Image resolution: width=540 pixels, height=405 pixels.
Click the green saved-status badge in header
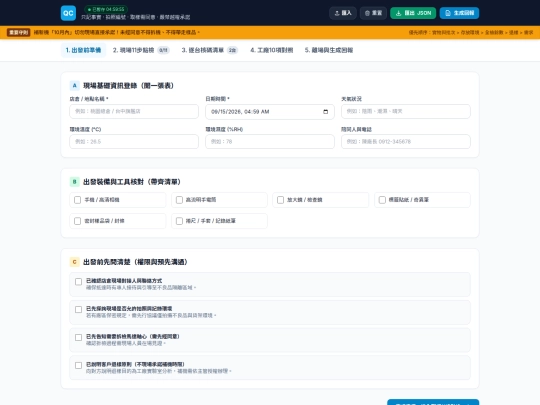click(x=106, y=9)
